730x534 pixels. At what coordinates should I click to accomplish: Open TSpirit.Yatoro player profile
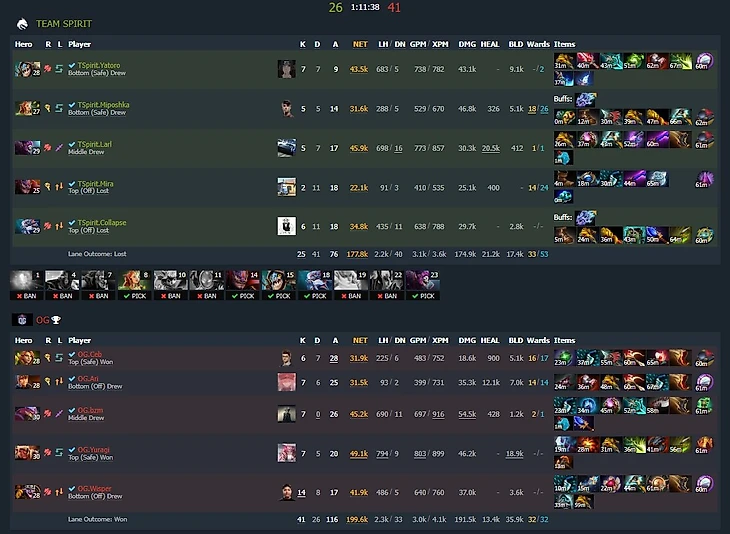[99, 65]
